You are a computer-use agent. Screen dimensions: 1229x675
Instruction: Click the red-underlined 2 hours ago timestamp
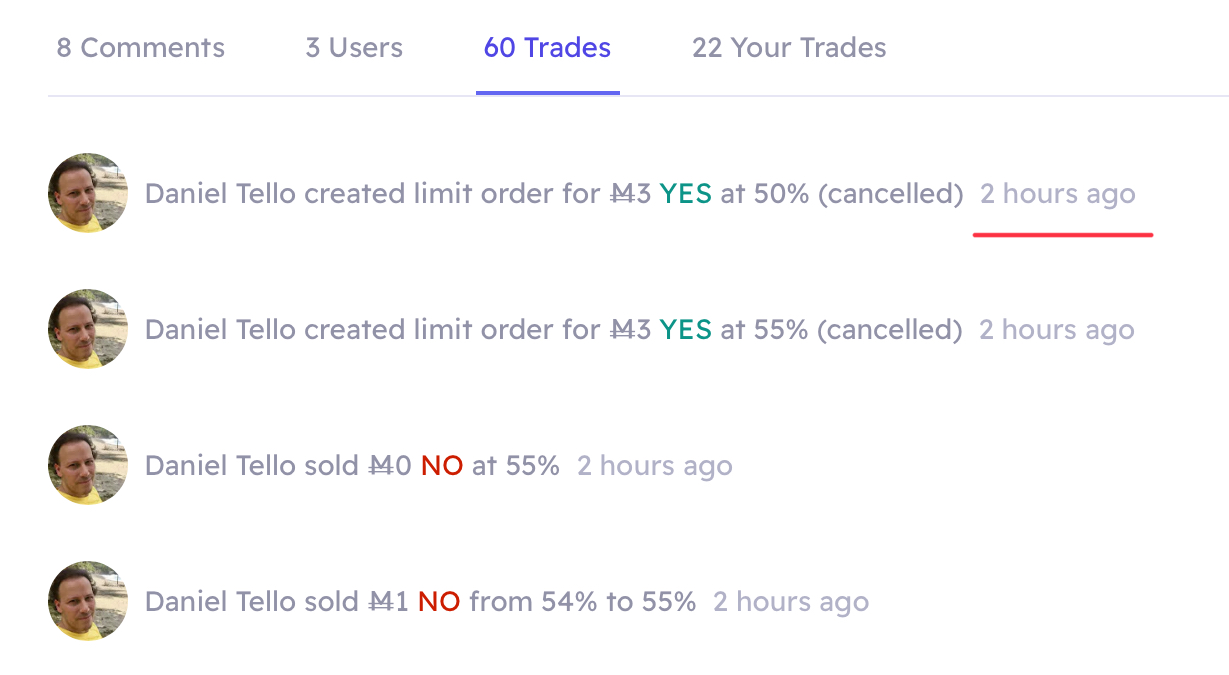(x=1057, y=193)
